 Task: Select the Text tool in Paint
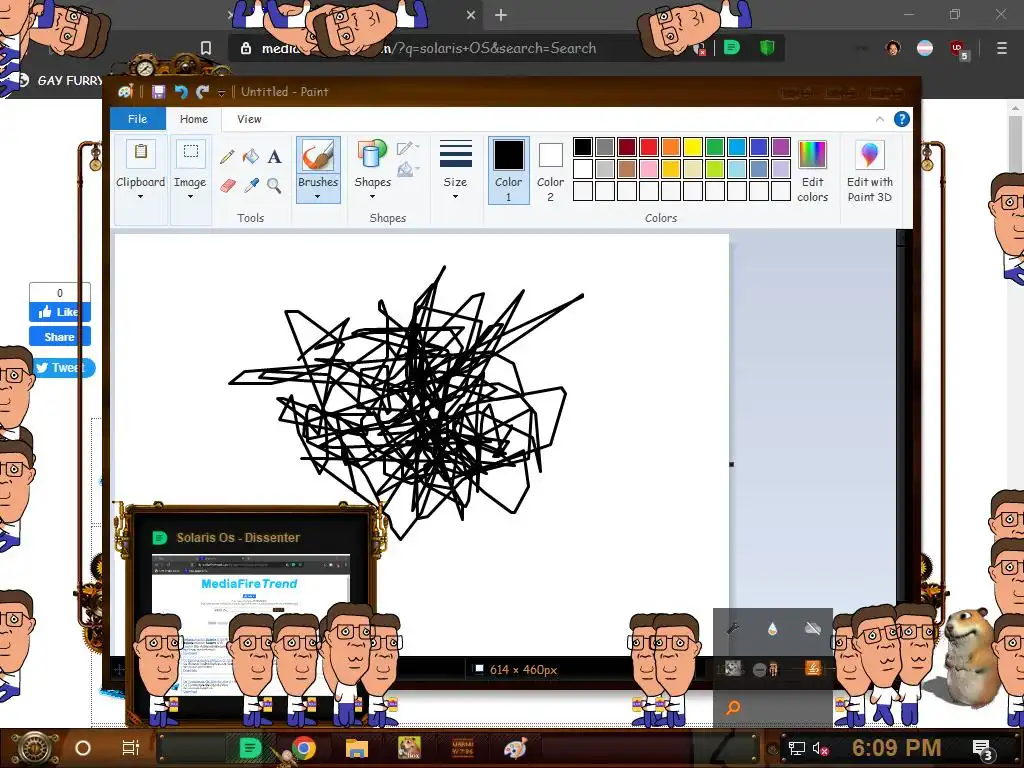coord(274,157)
